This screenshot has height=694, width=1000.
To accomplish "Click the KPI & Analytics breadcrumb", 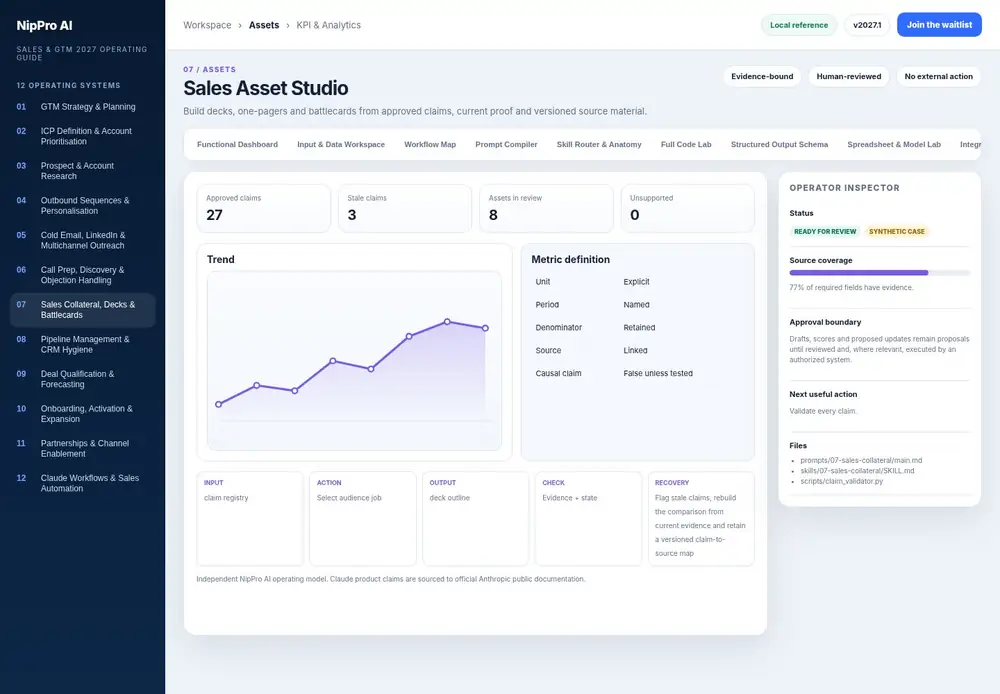I will 328,25.
